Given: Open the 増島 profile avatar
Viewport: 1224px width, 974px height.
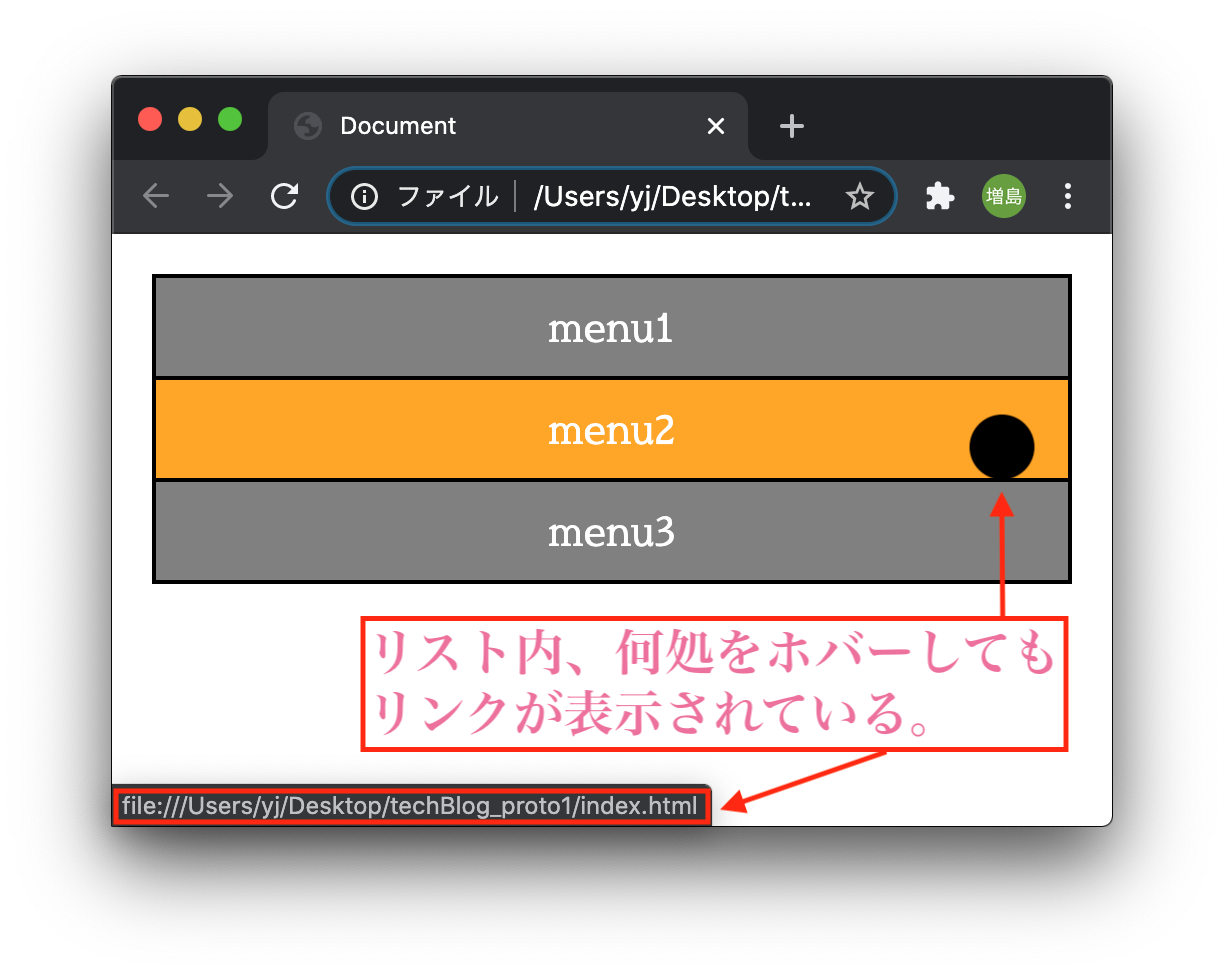Looking at the screenshot, I should [x=1003, y=196].
